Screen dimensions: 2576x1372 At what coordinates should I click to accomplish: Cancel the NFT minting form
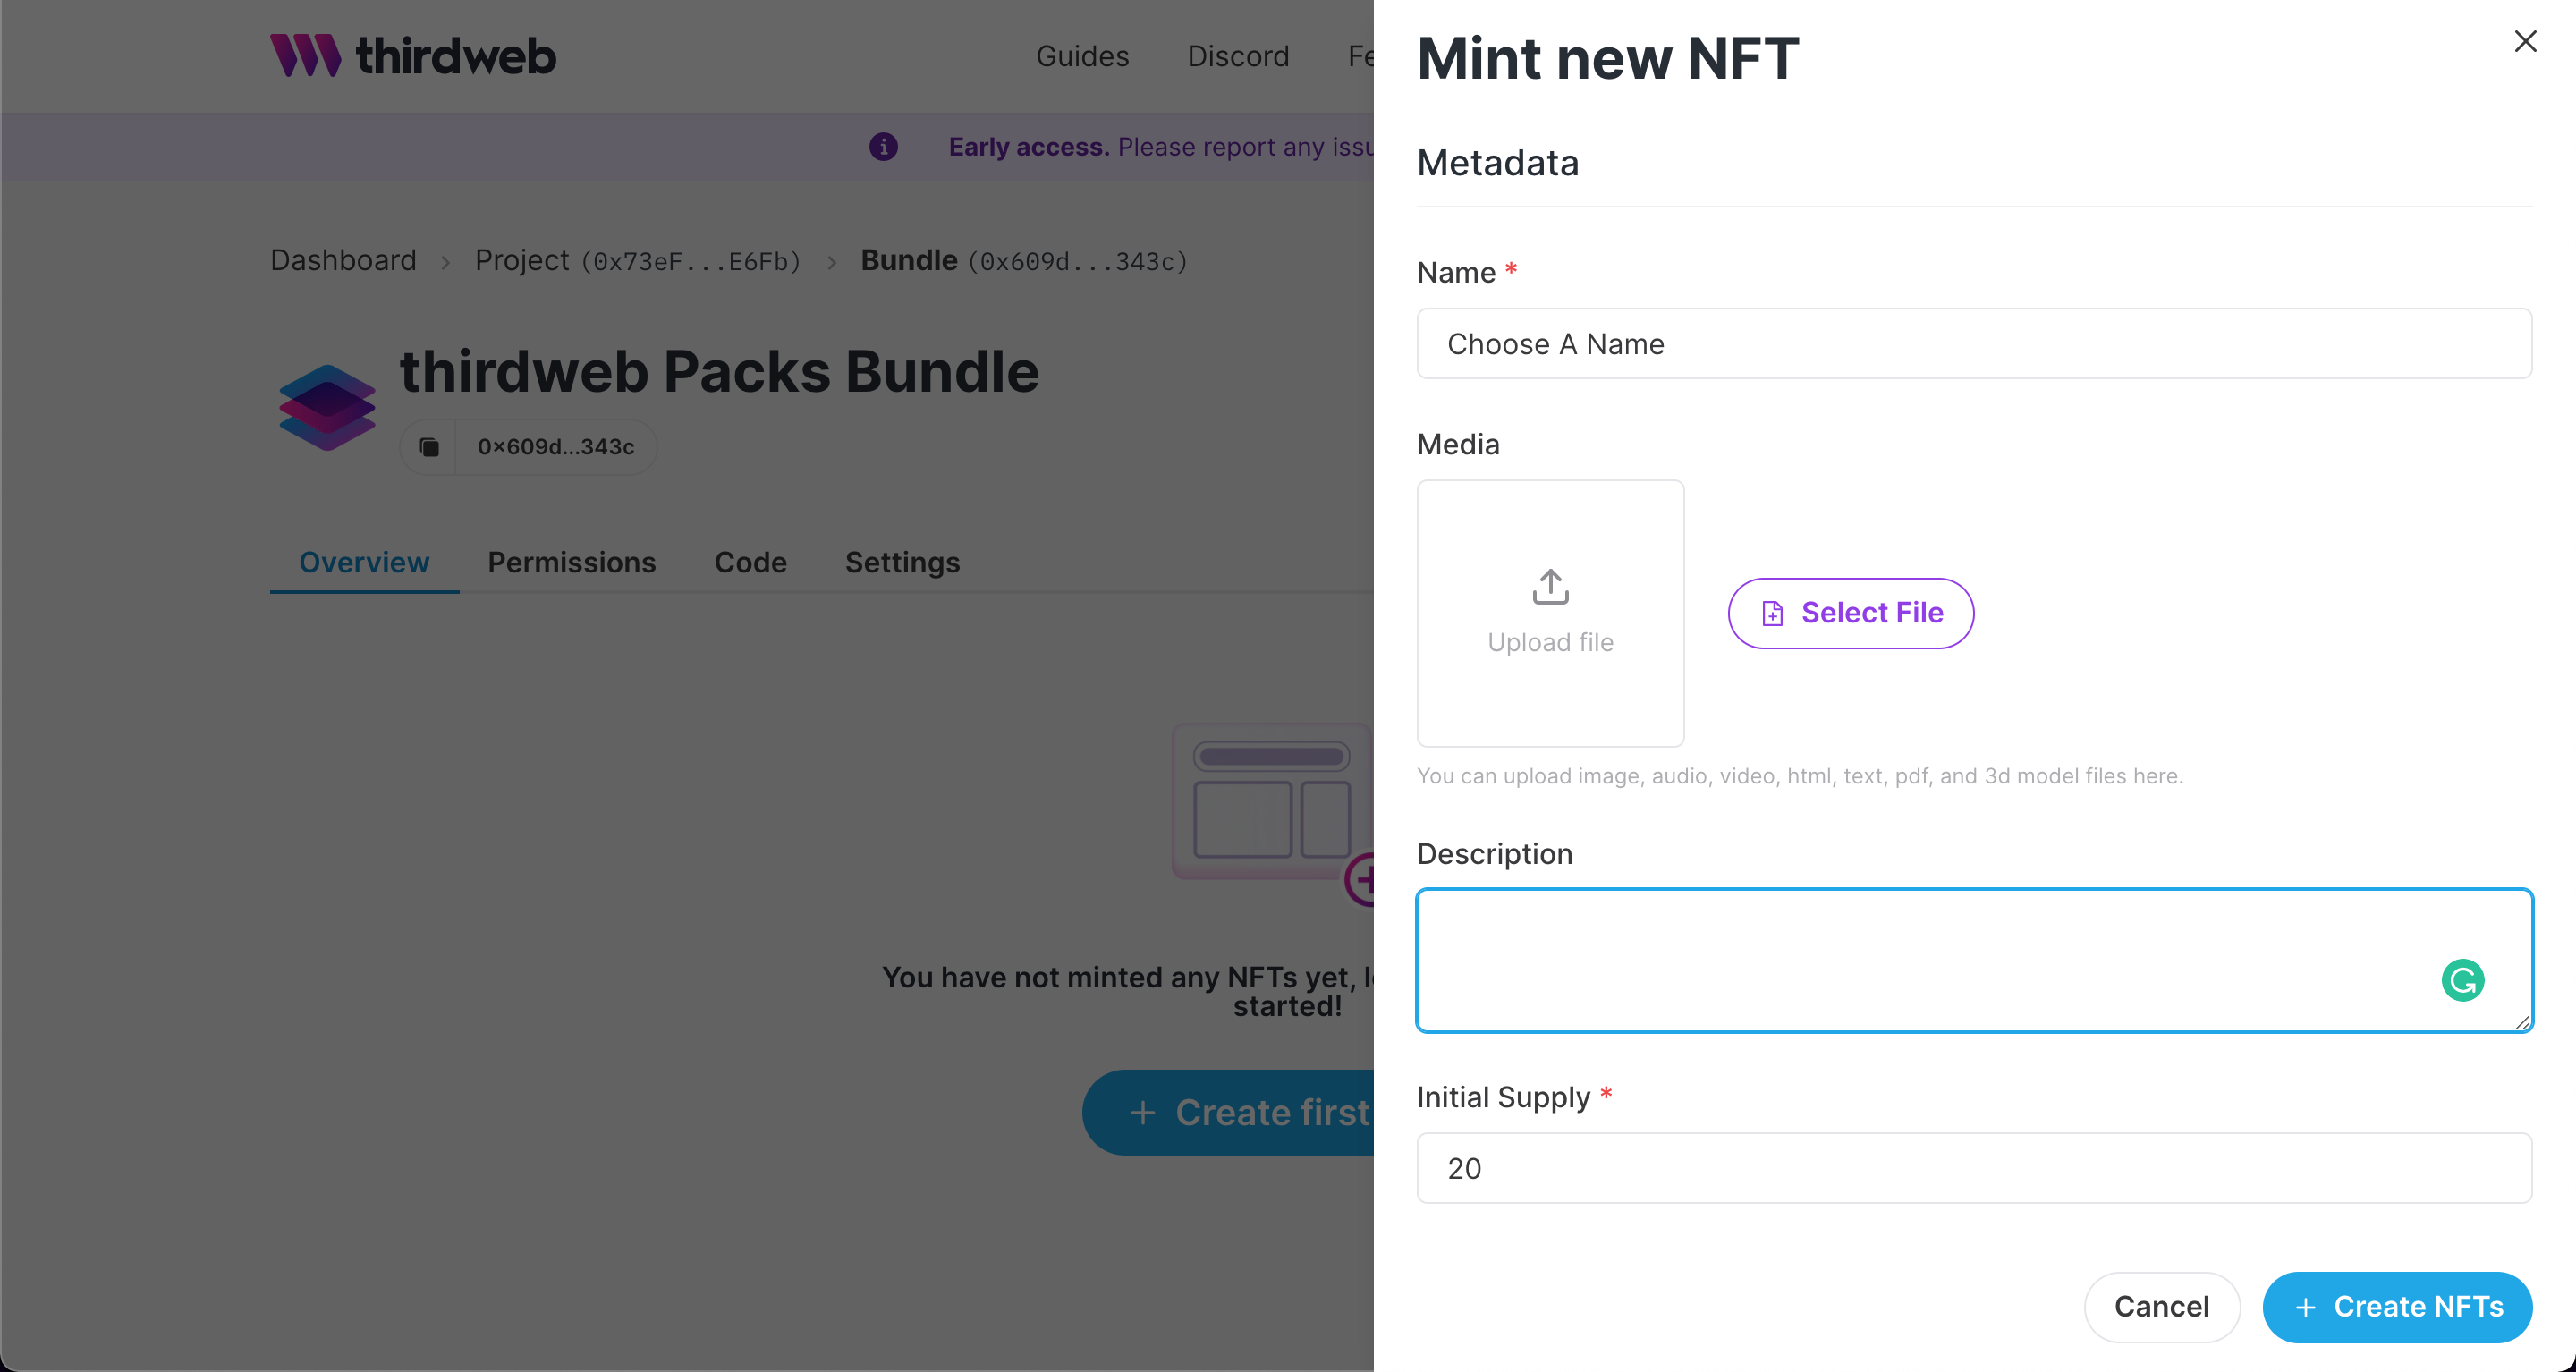(x=2161, y=1307)
